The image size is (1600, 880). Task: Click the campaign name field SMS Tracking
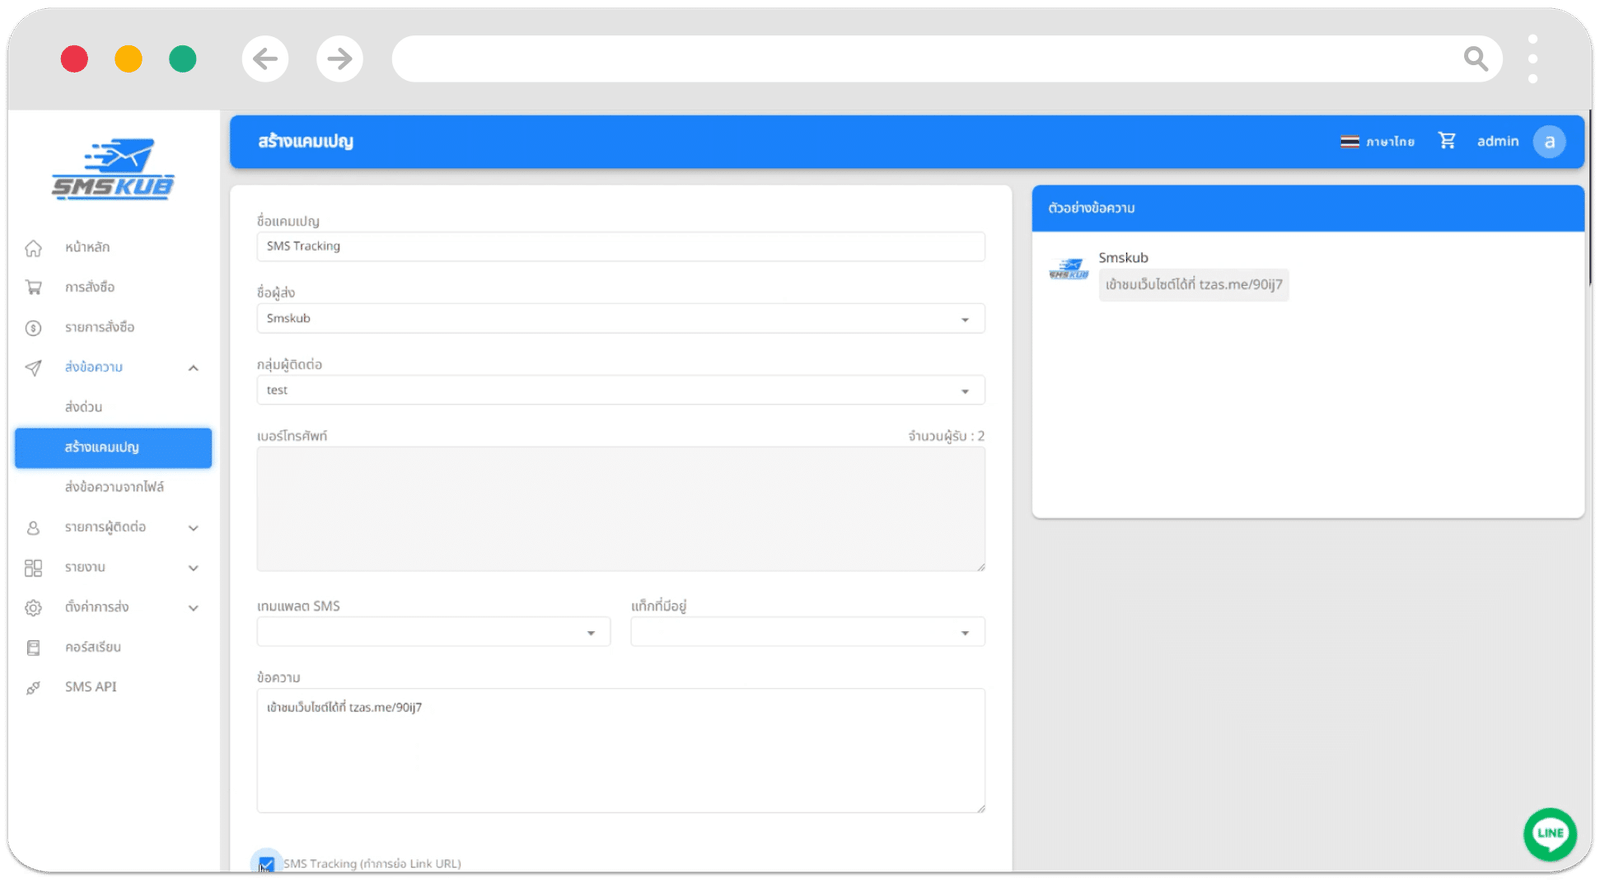click(x=620, y=247)
